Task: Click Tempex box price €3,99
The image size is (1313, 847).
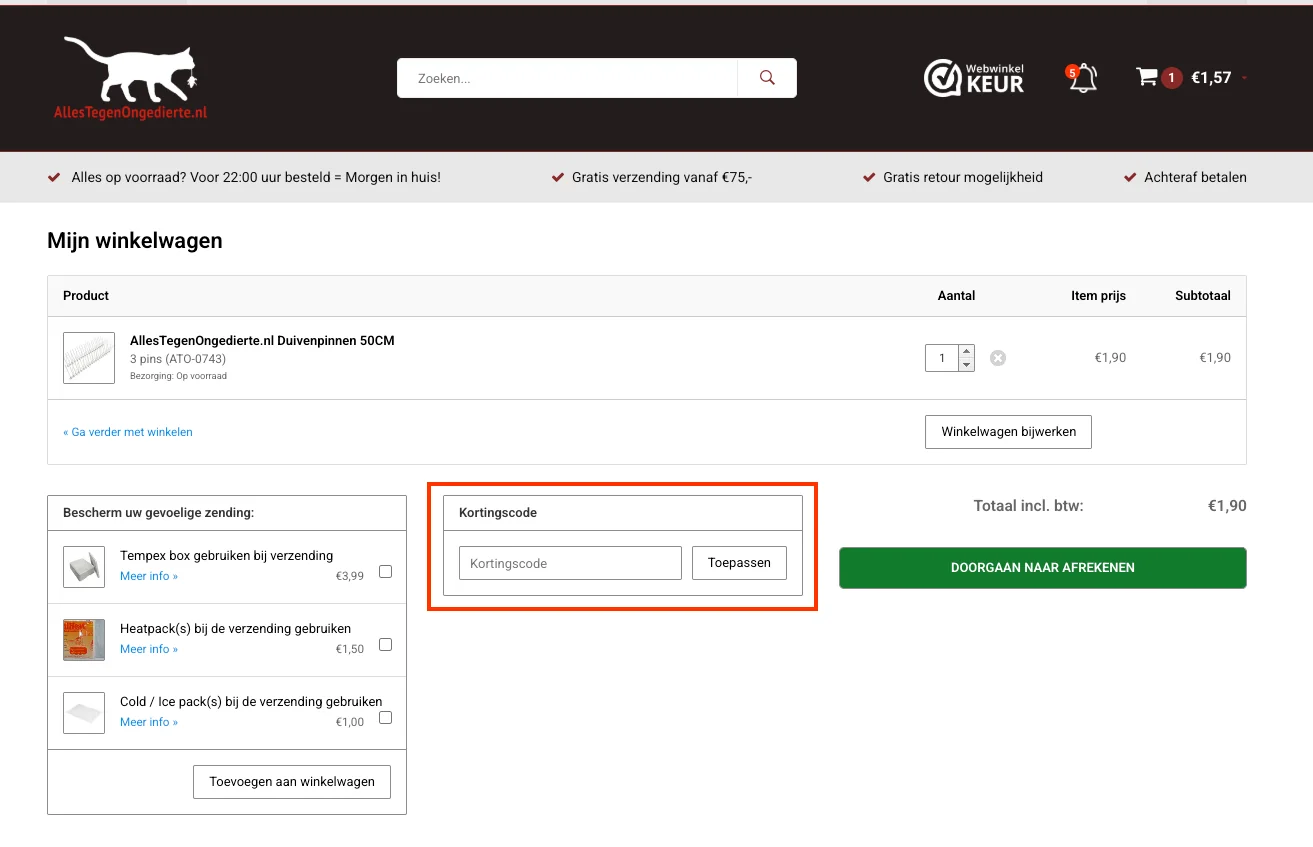Action: [x=350, y=576]
